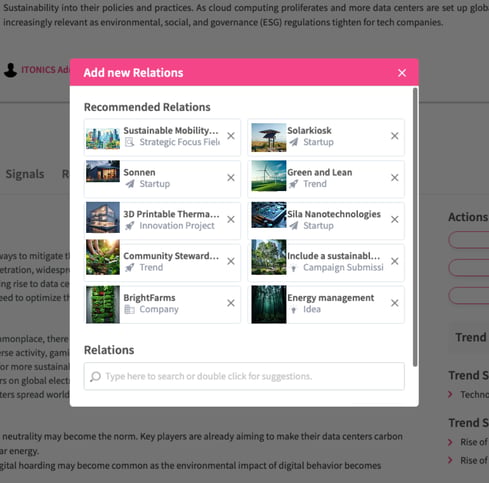Image resolution: width=489 pixels, height=483 pixels.
Task: Select the Sila Nanotechnologies title
Action: pos(334,214)
